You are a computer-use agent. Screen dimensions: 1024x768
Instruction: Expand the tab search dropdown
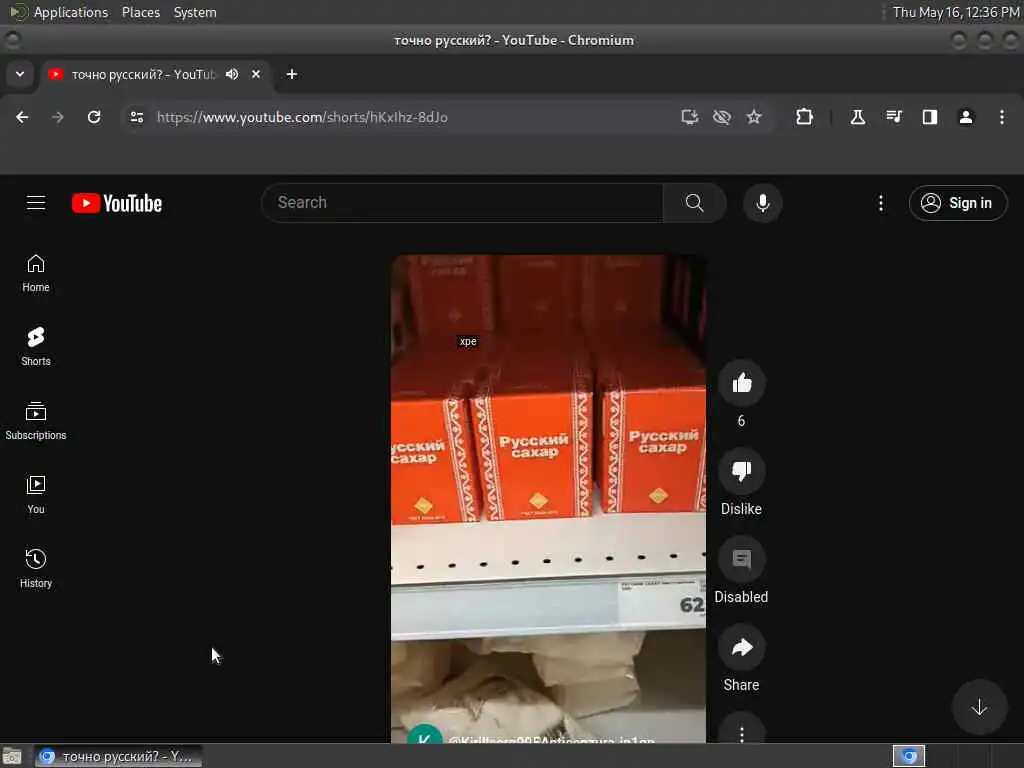[x=20, y=74]
